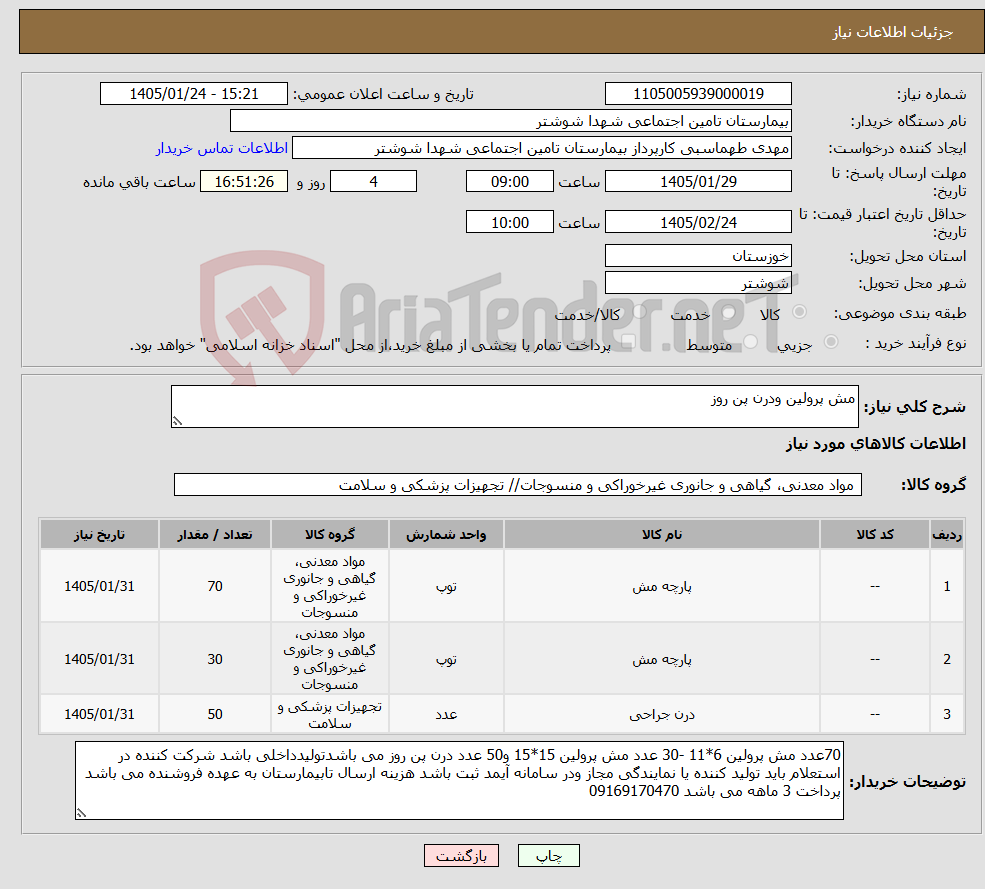The height and width of the screenshot is (889, 985).
Task: Click the واحد شمارش column header
Action: point(446,534)
